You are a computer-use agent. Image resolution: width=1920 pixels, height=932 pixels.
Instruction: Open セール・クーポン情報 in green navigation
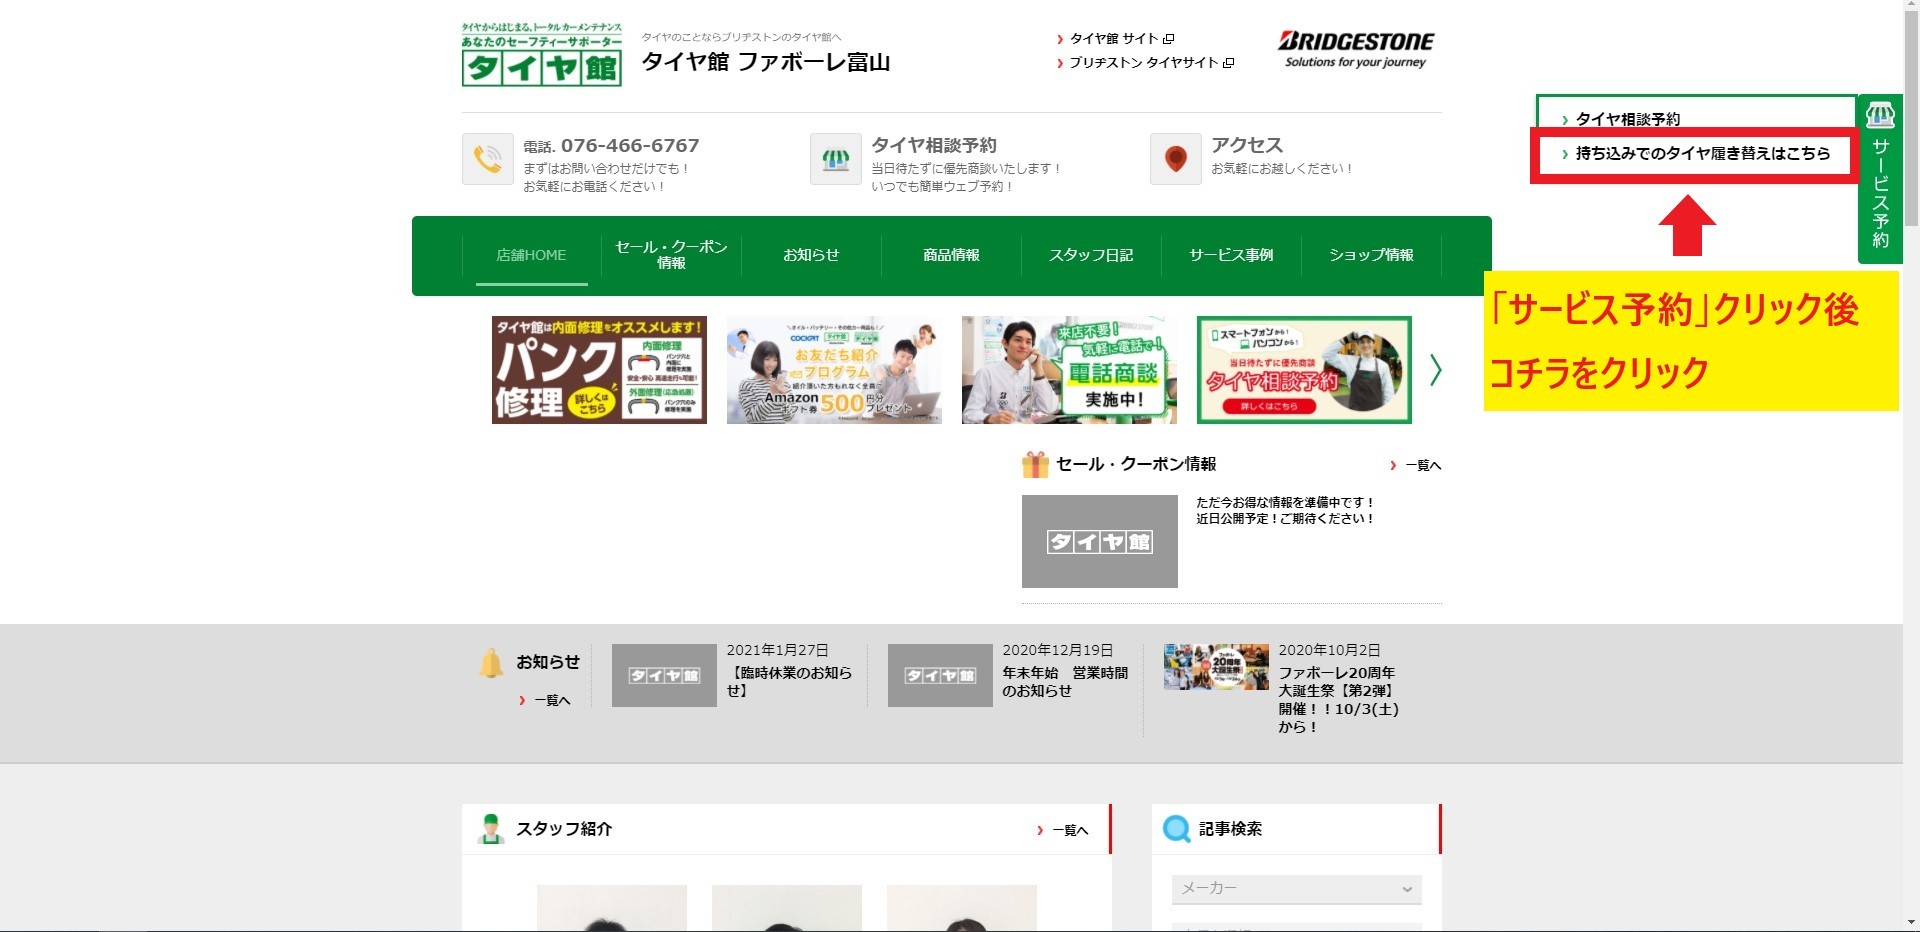(671, 255)
